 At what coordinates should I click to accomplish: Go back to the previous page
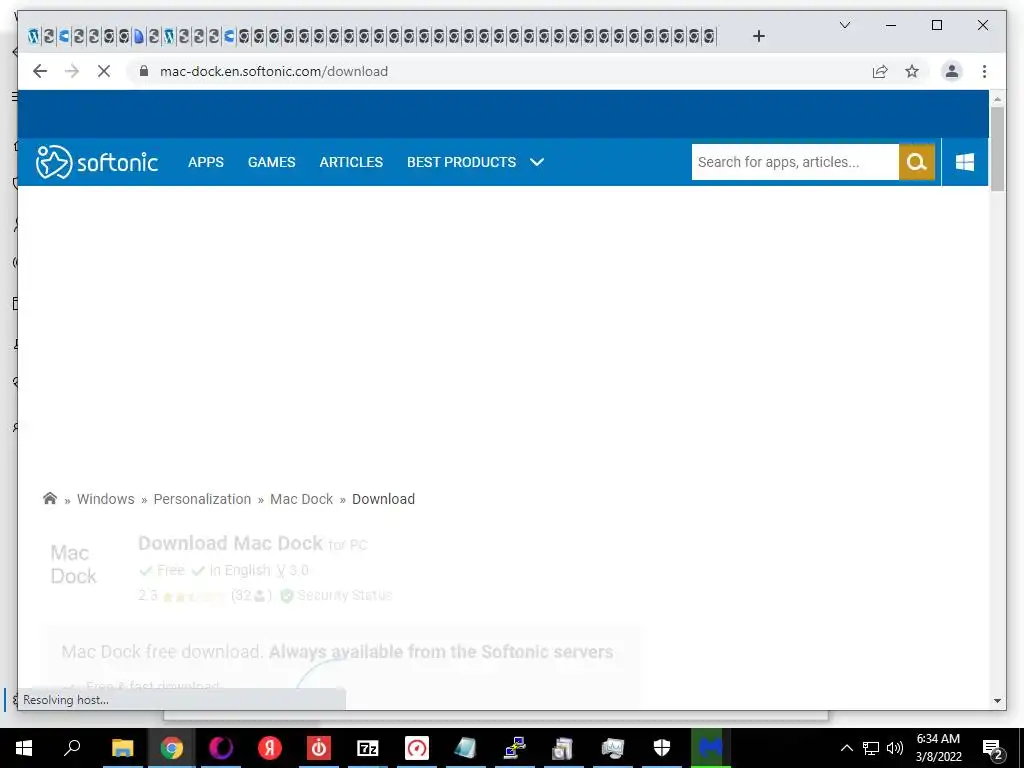coord(40,71)
